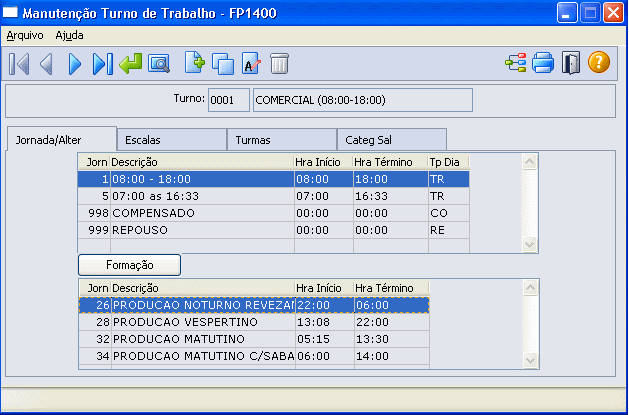
Task: Switch to the Jornada/Alter tab
Action: tap(62, 140)
